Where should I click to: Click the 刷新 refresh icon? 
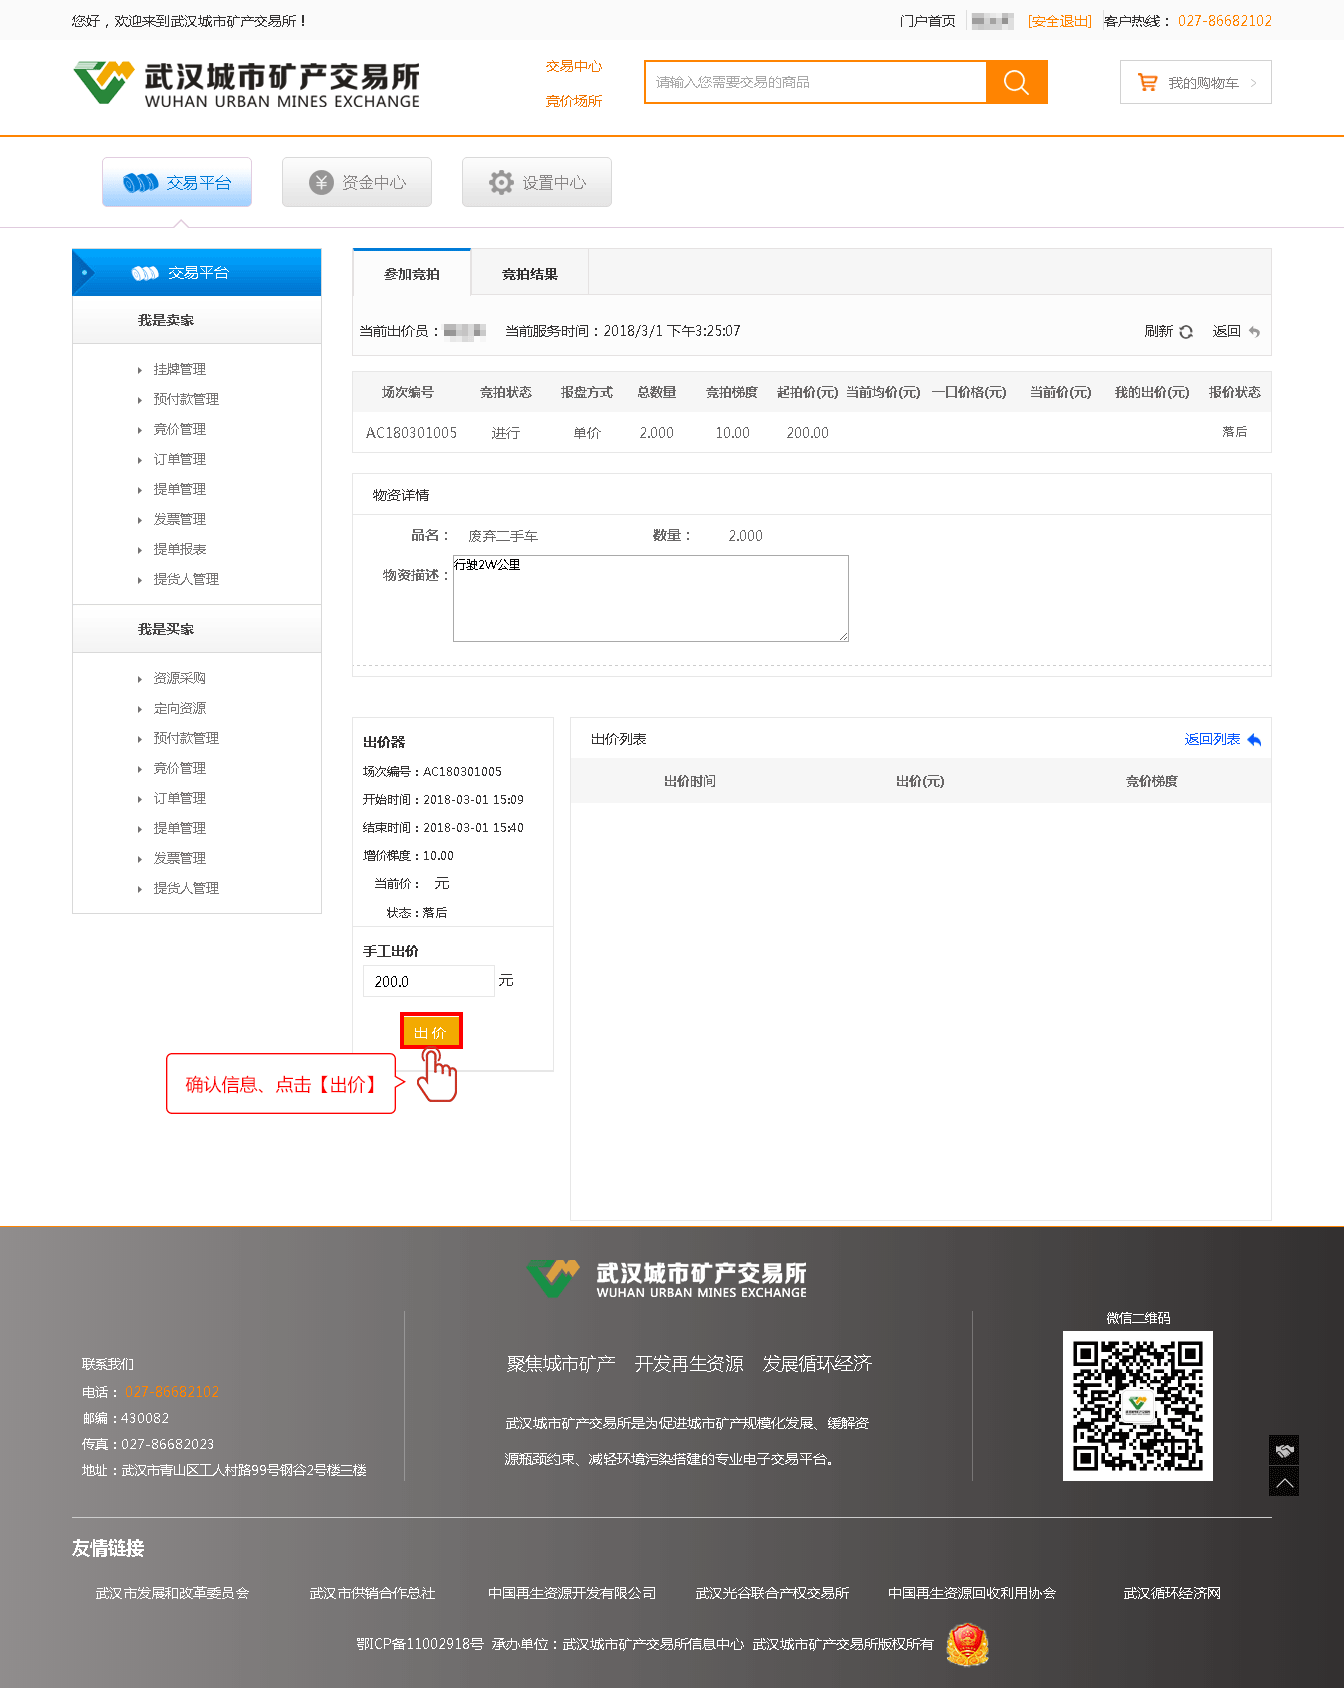(1186, 332)
